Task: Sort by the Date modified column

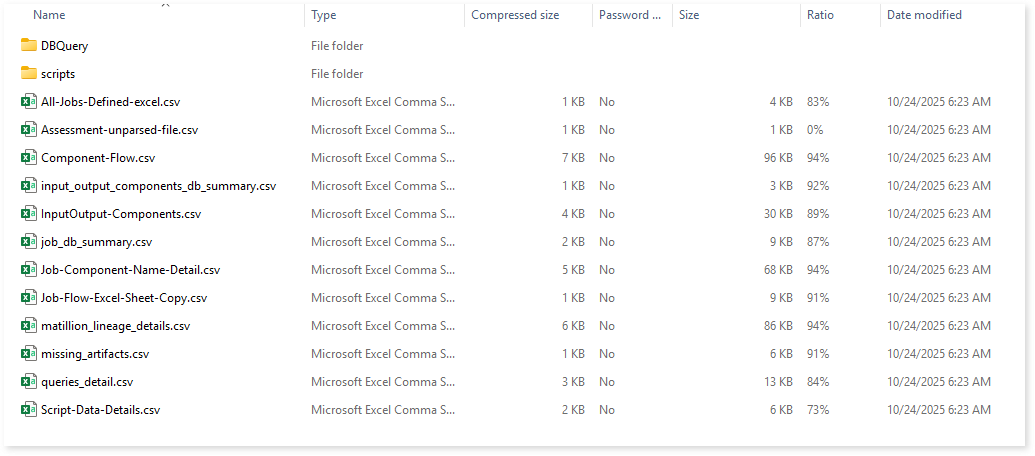Action: 924,15
